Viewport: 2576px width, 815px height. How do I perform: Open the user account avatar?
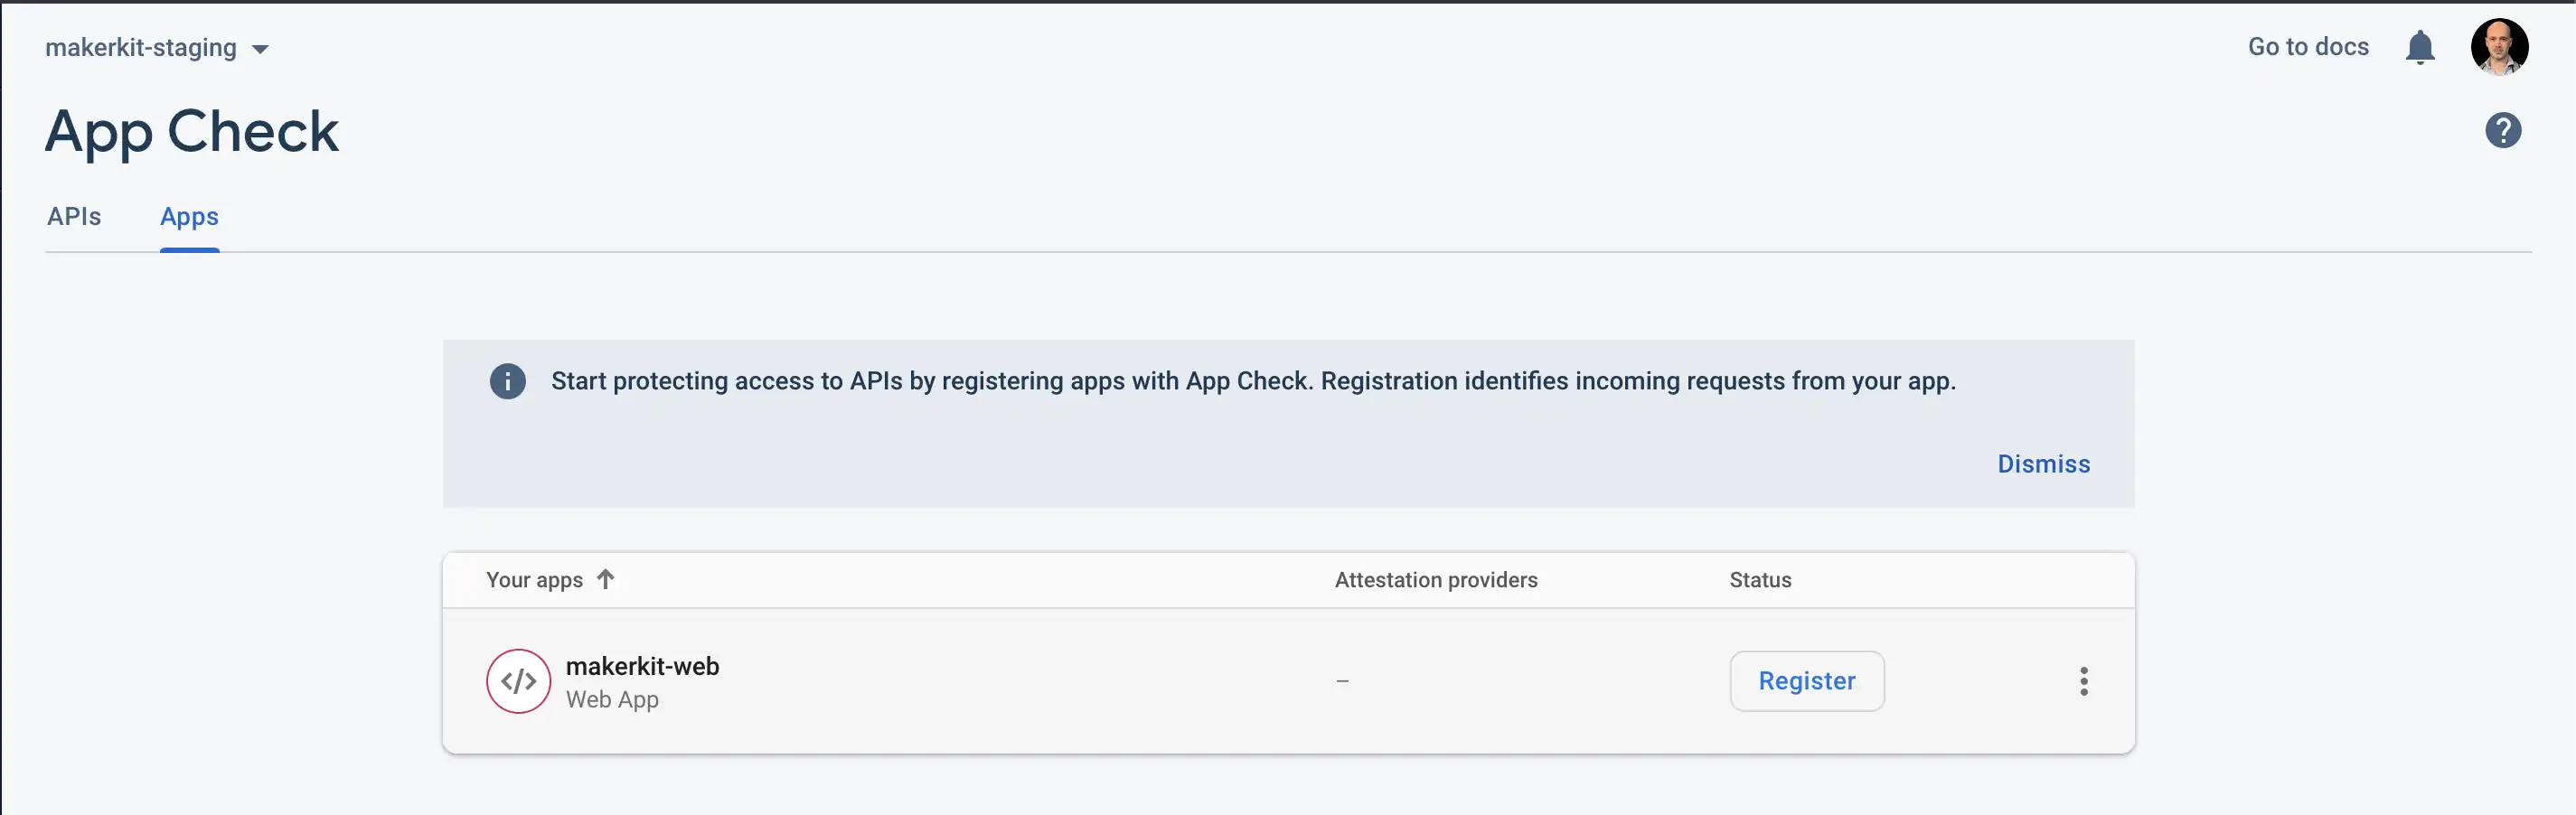(x=2498, y=47)
